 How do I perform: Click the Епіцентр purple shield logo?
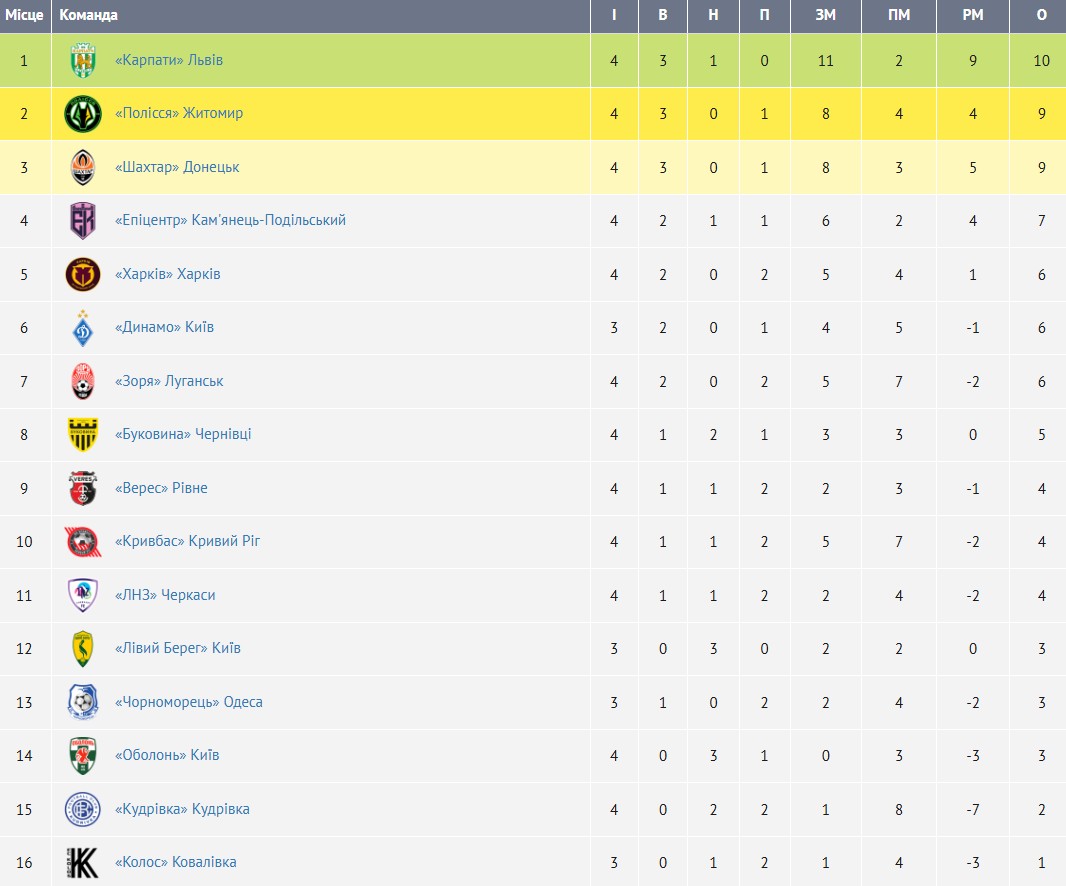pos(83,220)
